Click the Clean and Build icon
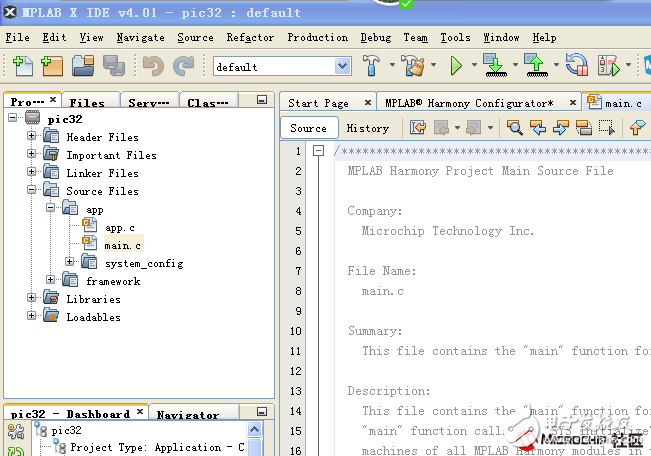Screen dimensions: 651x456 coord(412,66)
